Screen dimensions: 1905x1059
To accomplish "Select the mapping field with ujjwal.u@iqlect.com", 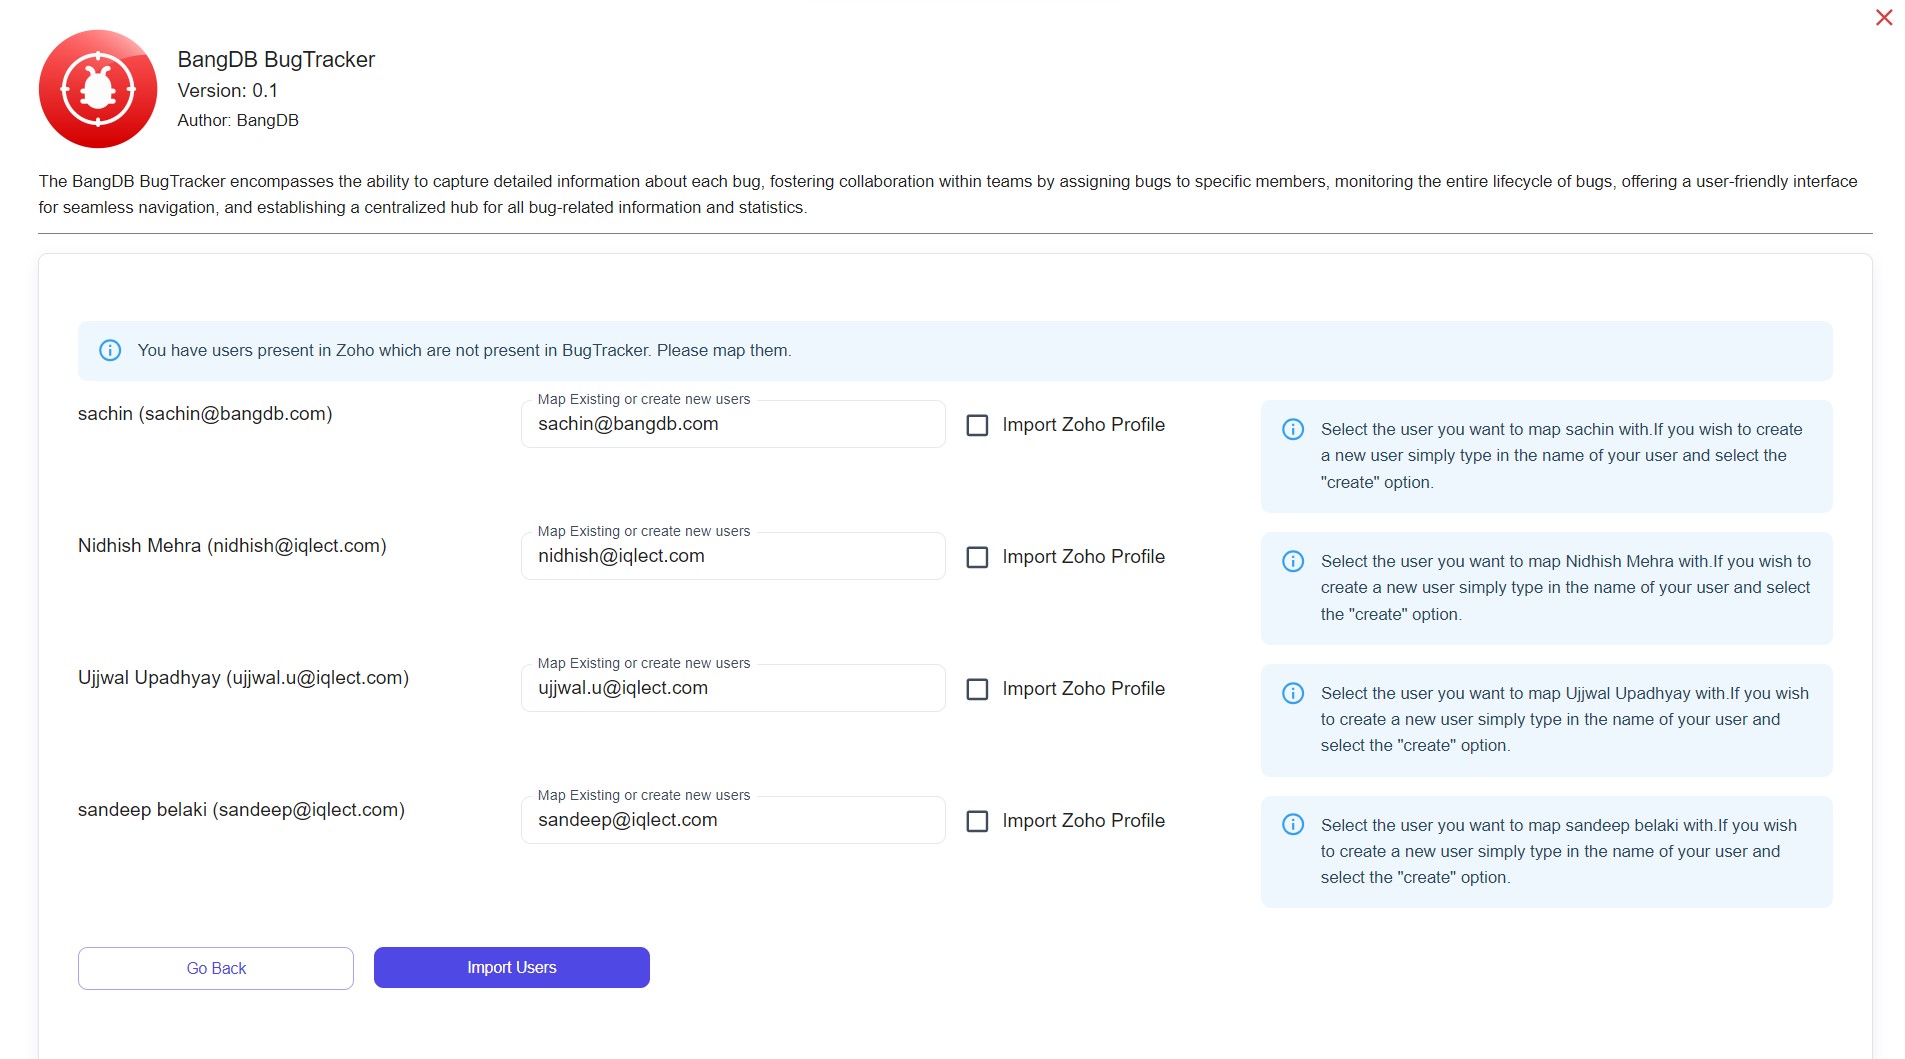I will coord(733,688).
